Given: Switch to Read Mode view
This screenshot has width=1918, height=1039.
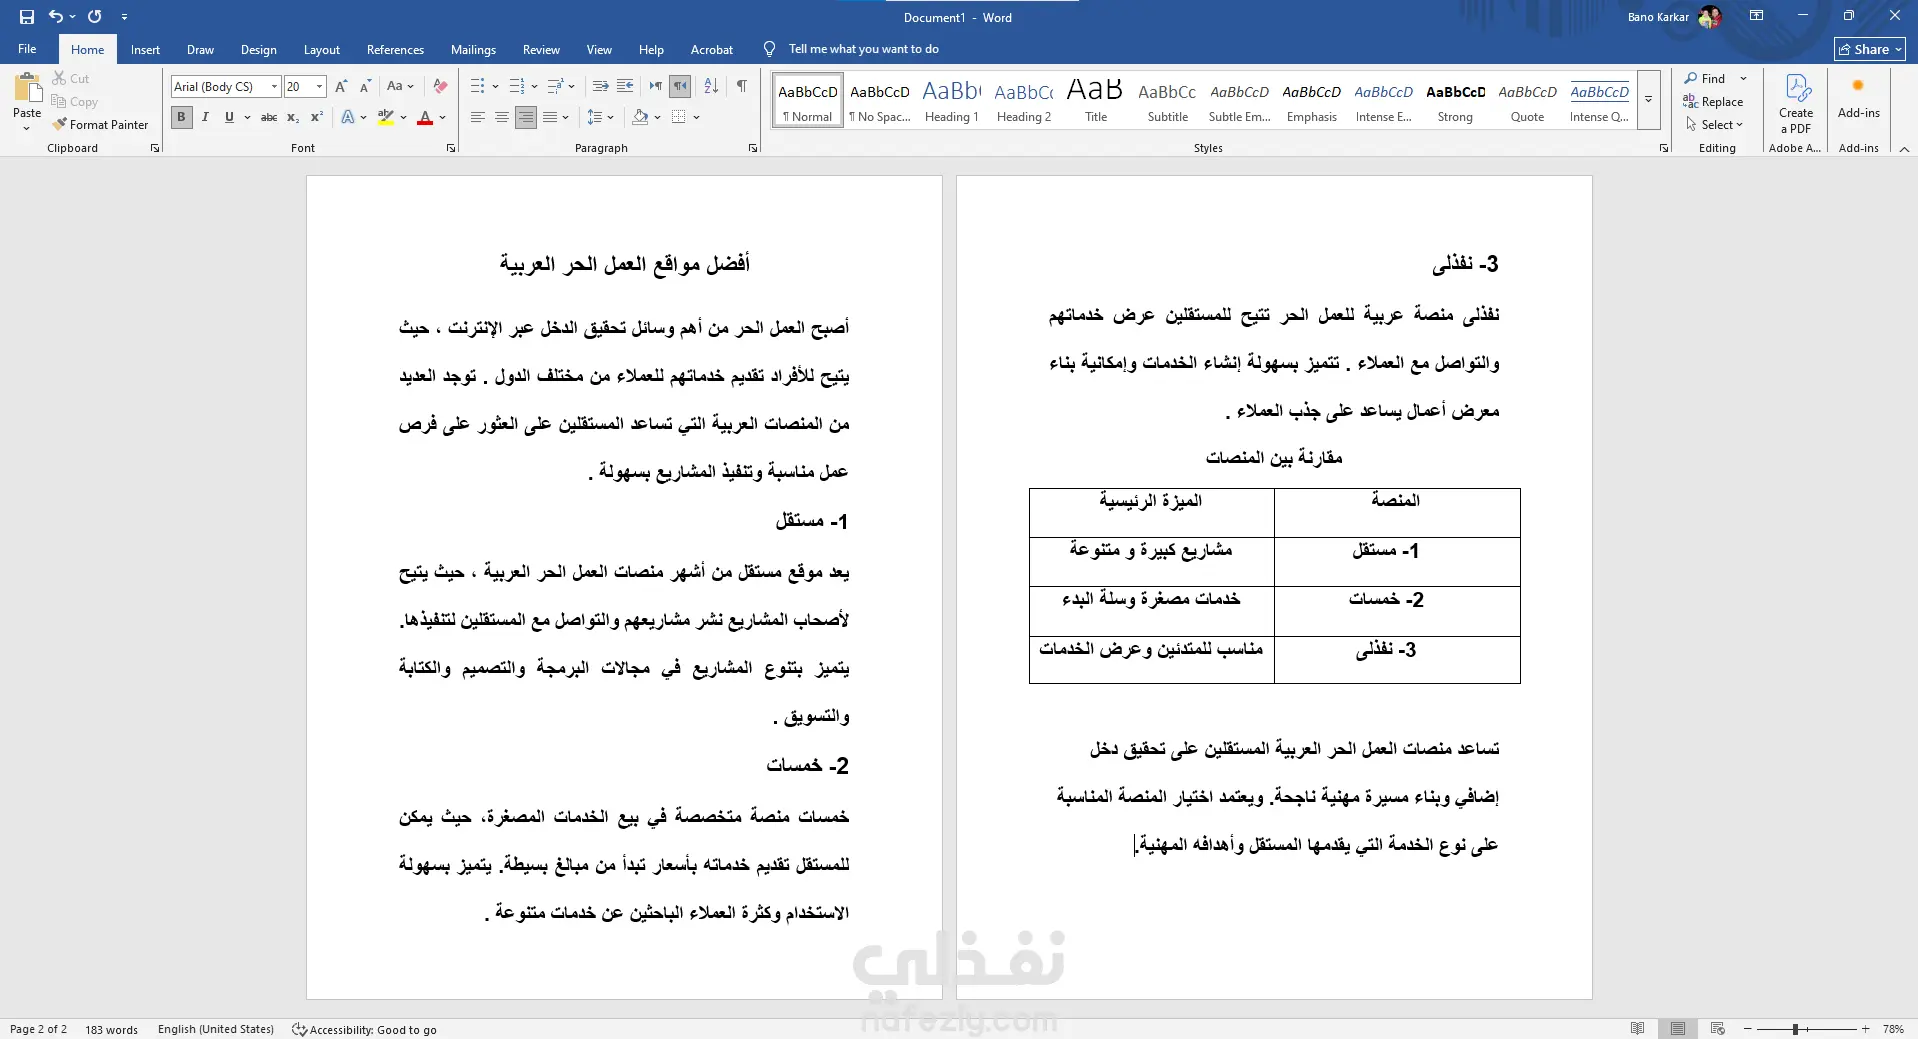Looking at the screenshot, I should [x=1638, y=1029].
